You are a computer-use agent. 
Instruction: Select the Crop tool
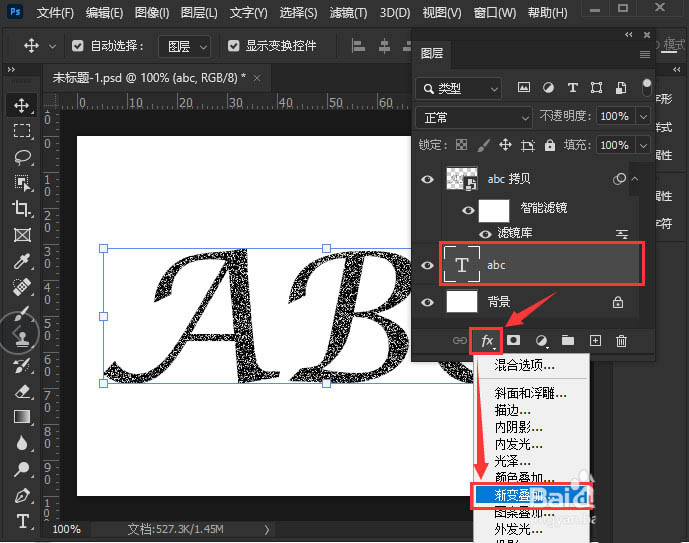[22, 209]
